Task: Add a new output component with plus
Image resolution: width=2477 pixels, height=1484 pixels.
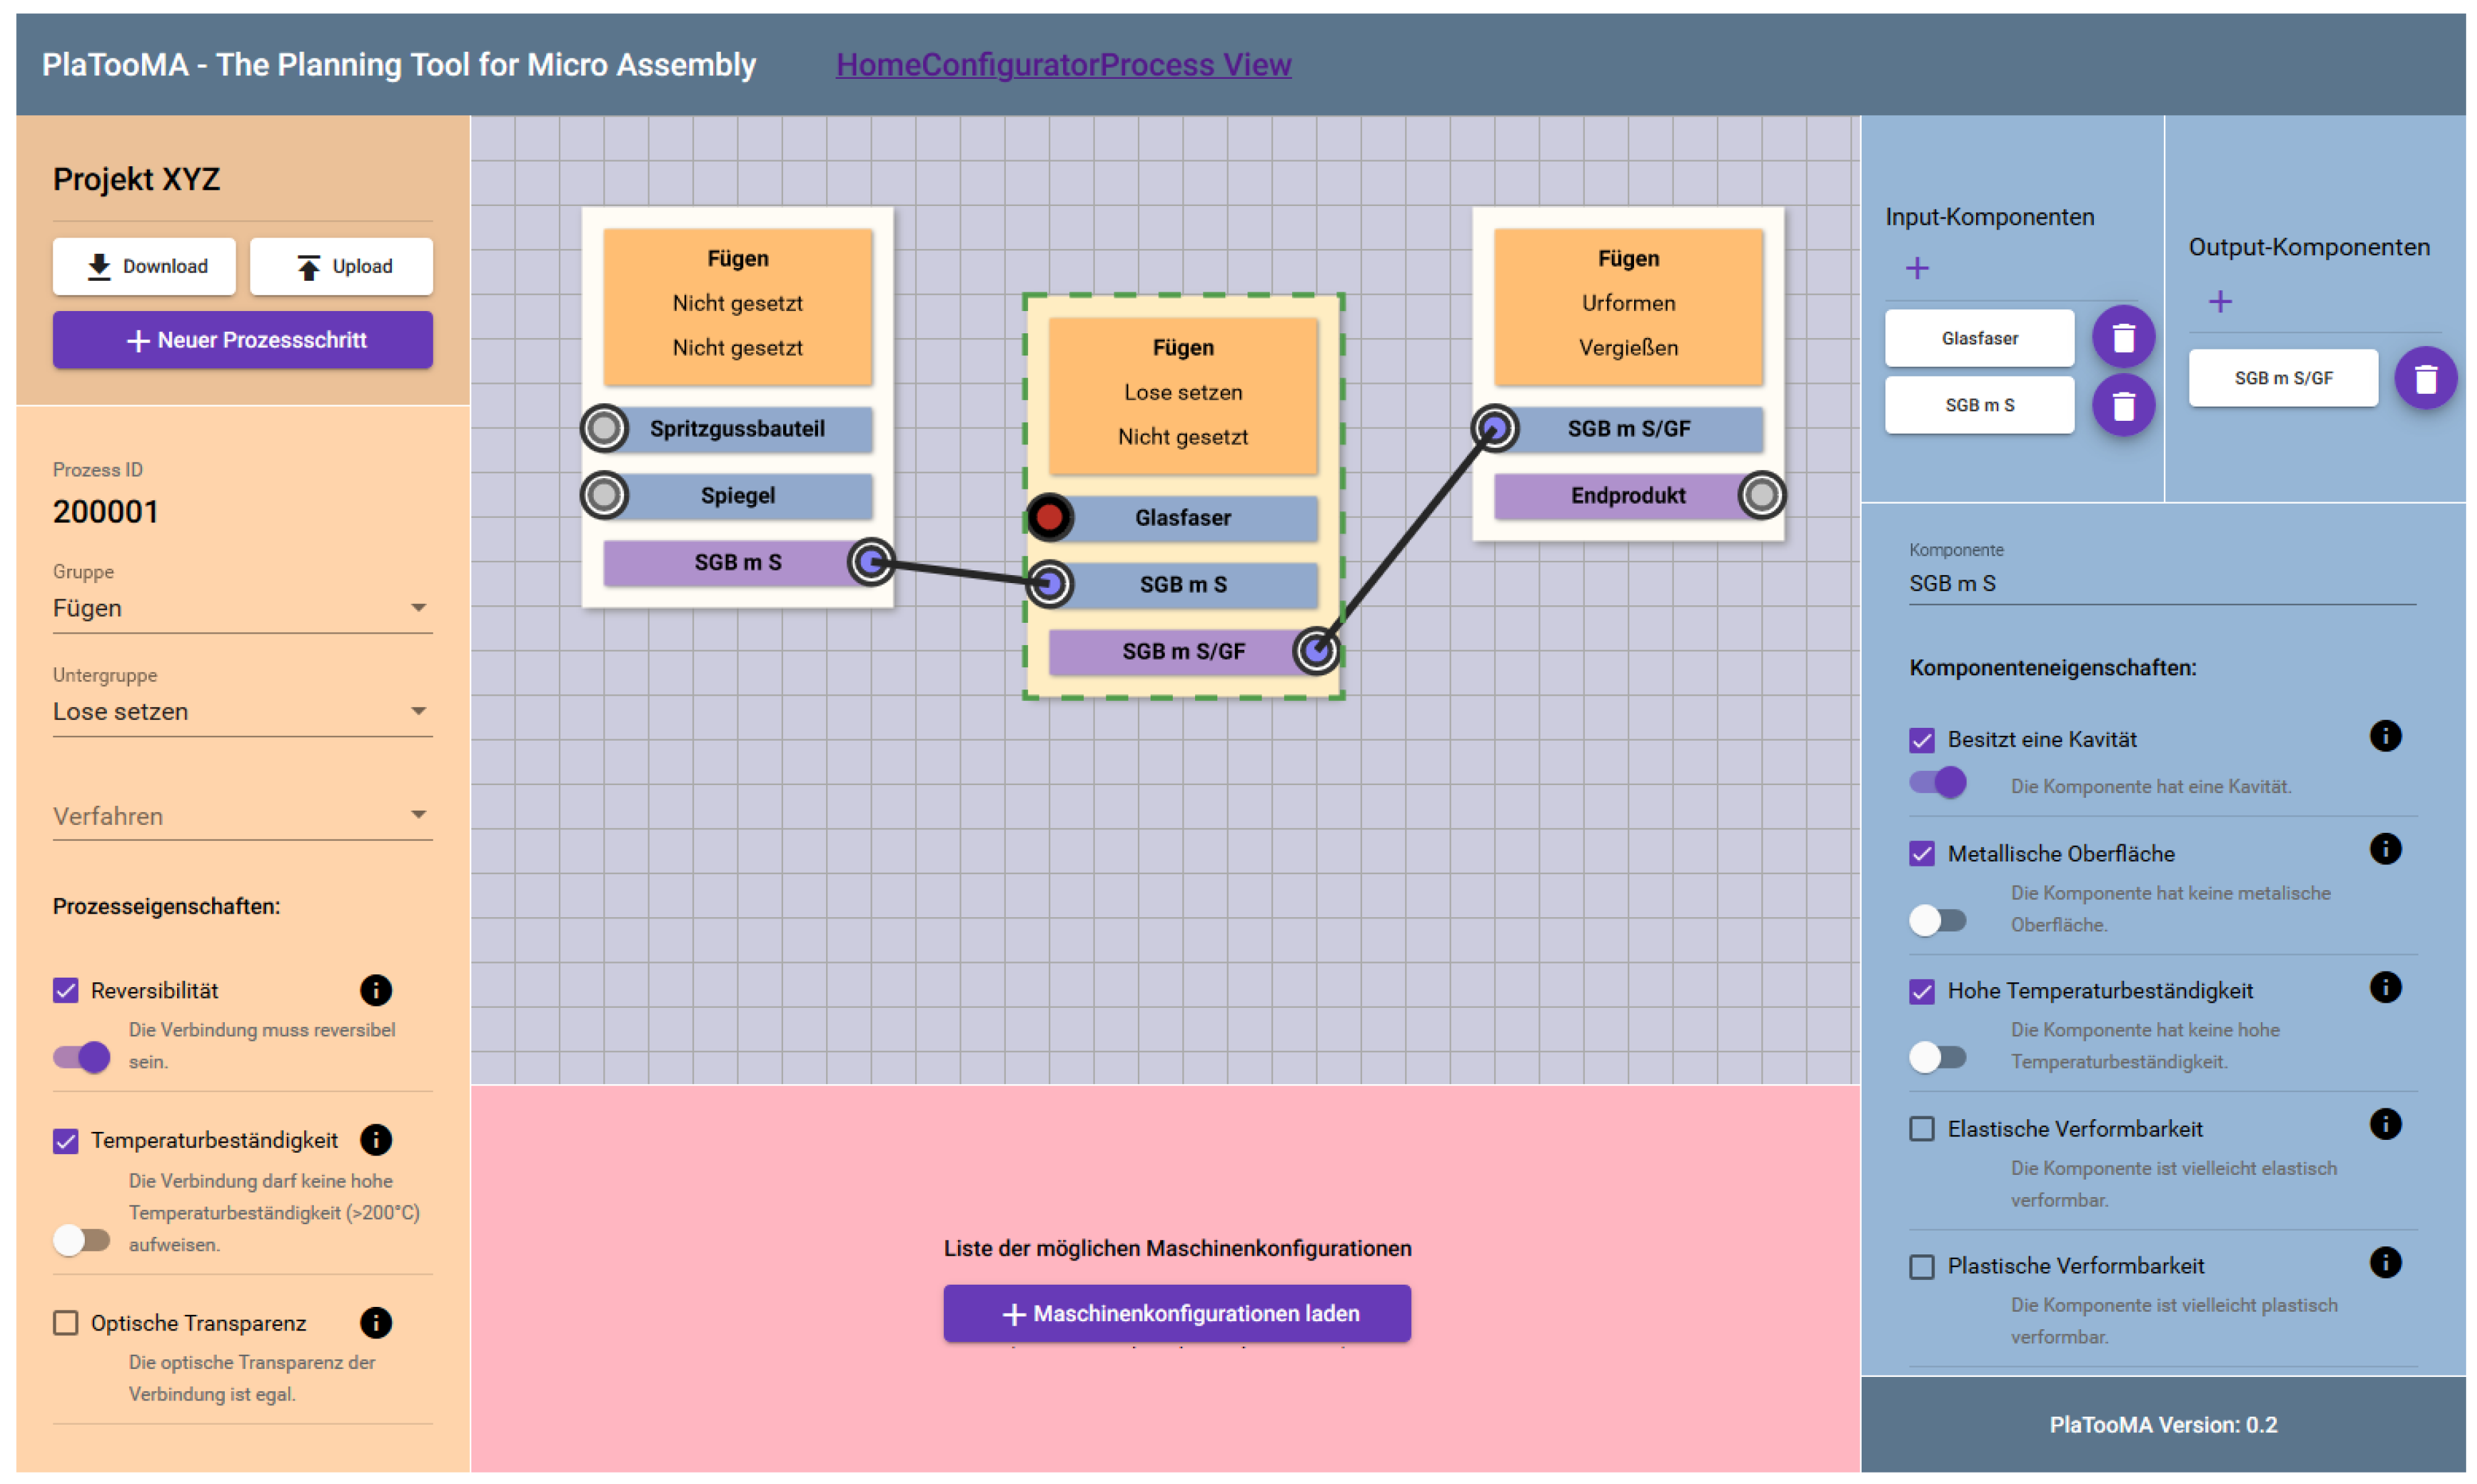Action: click(x=2219, y=302)
